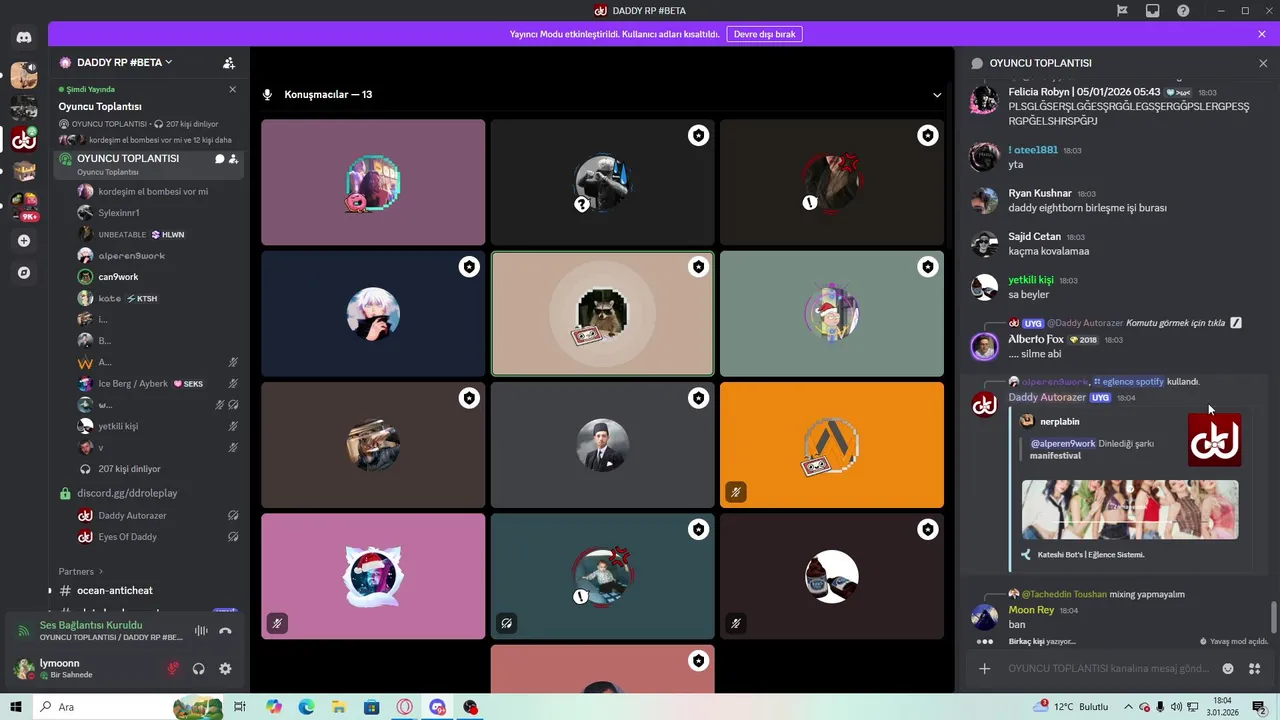1280x720 pixels.
Task: Open Alberto Fox's profile name
Action: [x=1036, y=339]
